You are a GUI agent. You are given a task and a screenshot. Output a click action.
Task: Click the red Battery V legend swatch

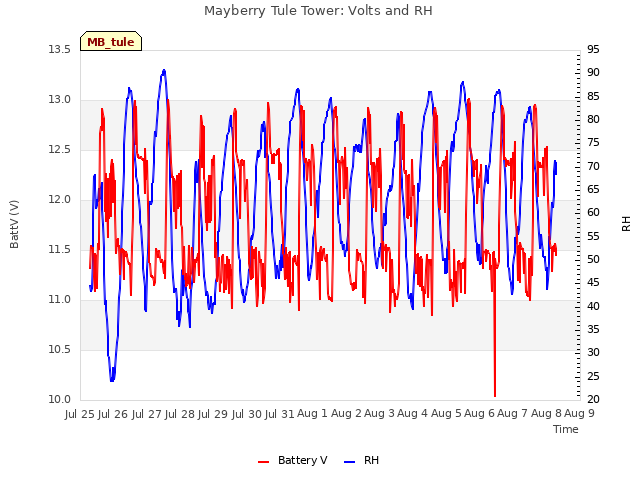[x=264, y=462]
